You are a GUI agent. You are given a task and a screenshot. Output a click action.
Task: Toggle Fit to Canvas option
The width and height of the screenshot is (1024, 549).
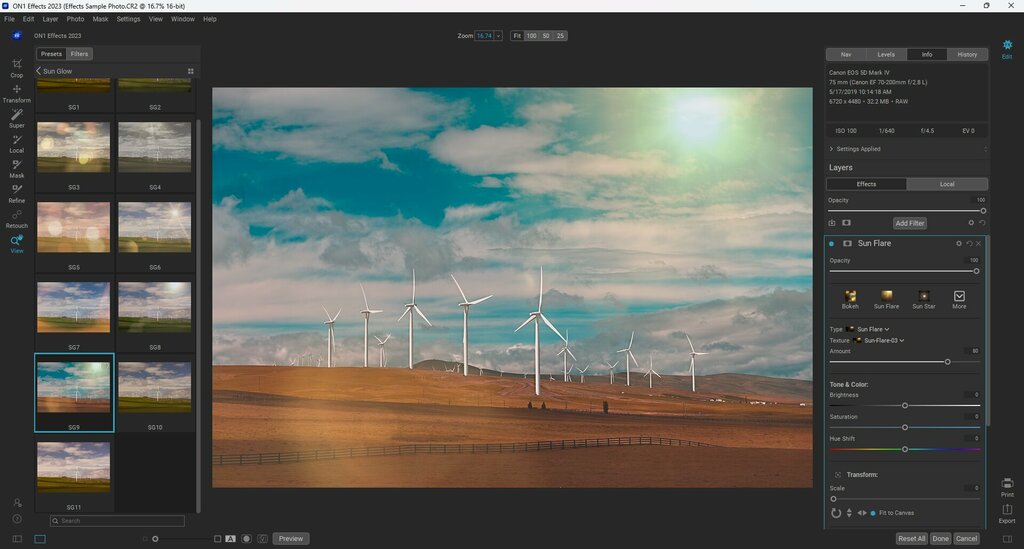(872, 513)
